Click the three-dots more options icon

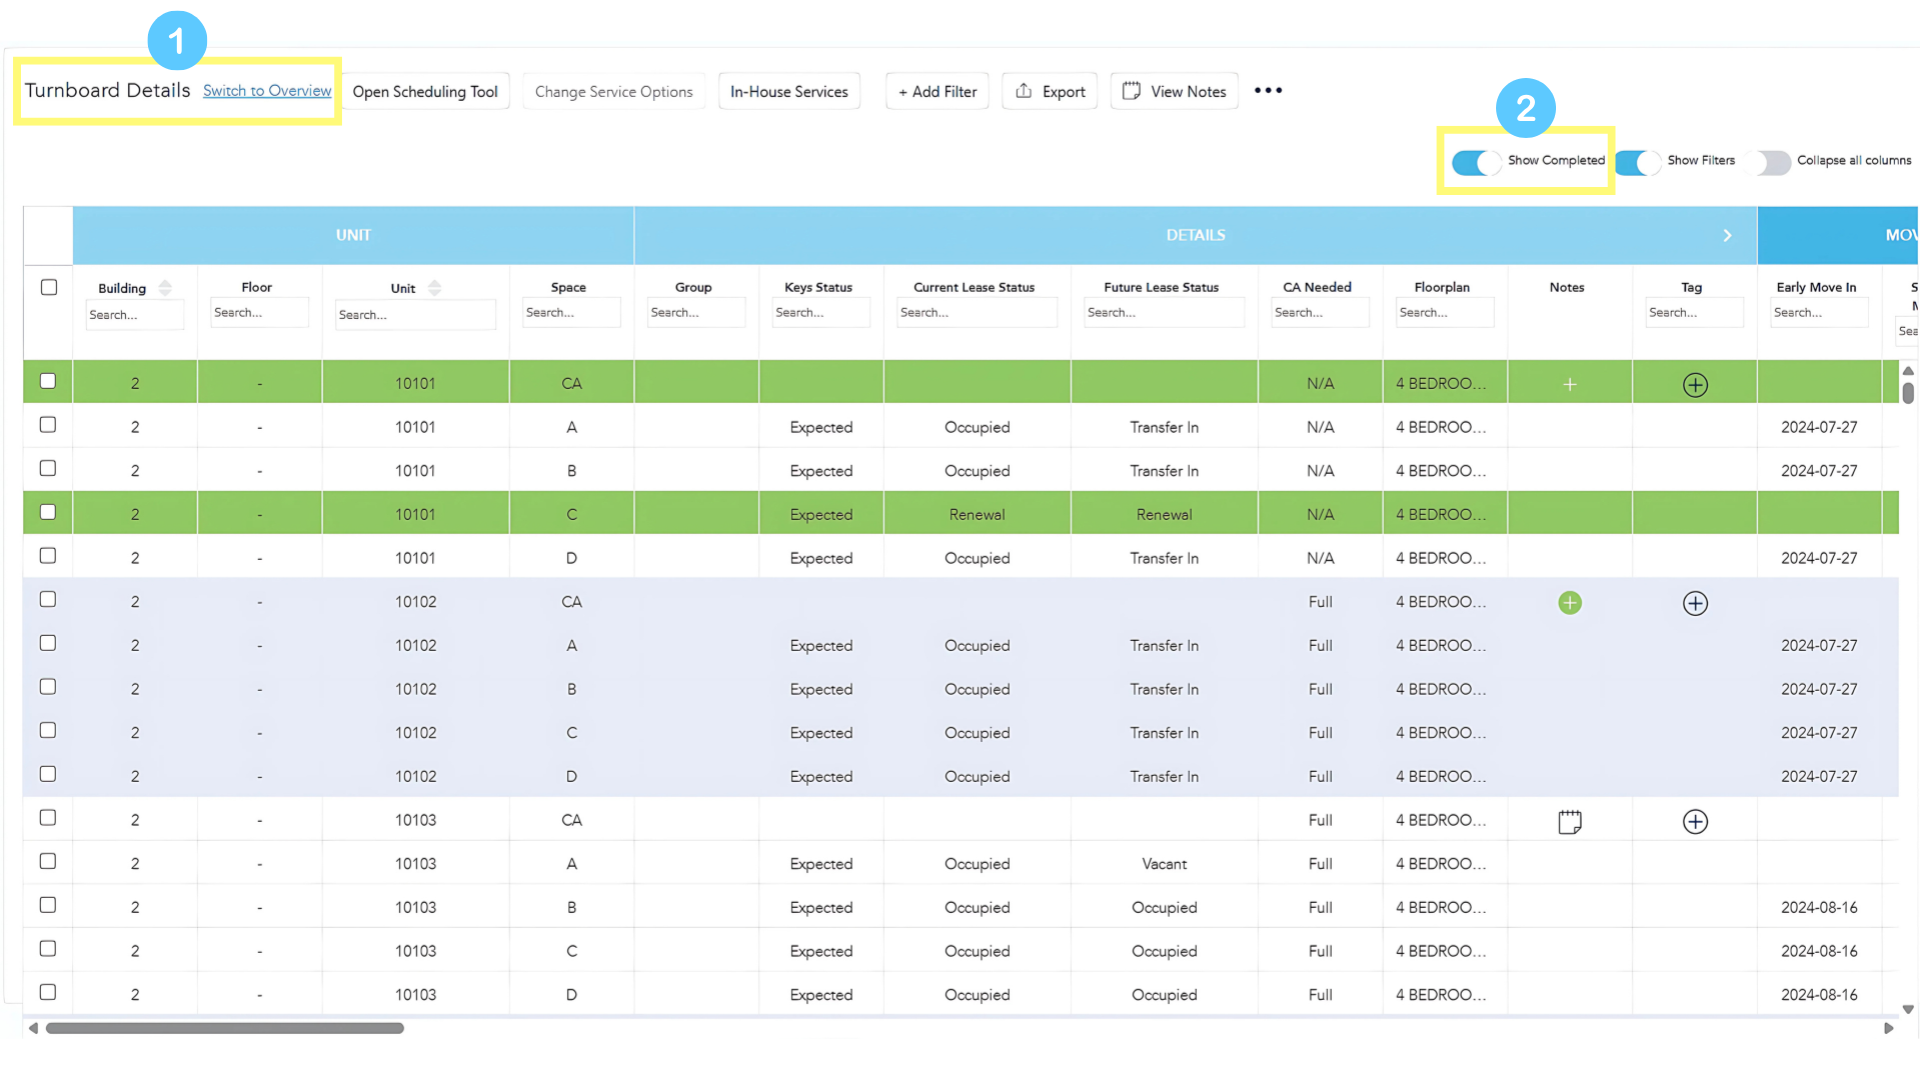tap(1268, 91)
